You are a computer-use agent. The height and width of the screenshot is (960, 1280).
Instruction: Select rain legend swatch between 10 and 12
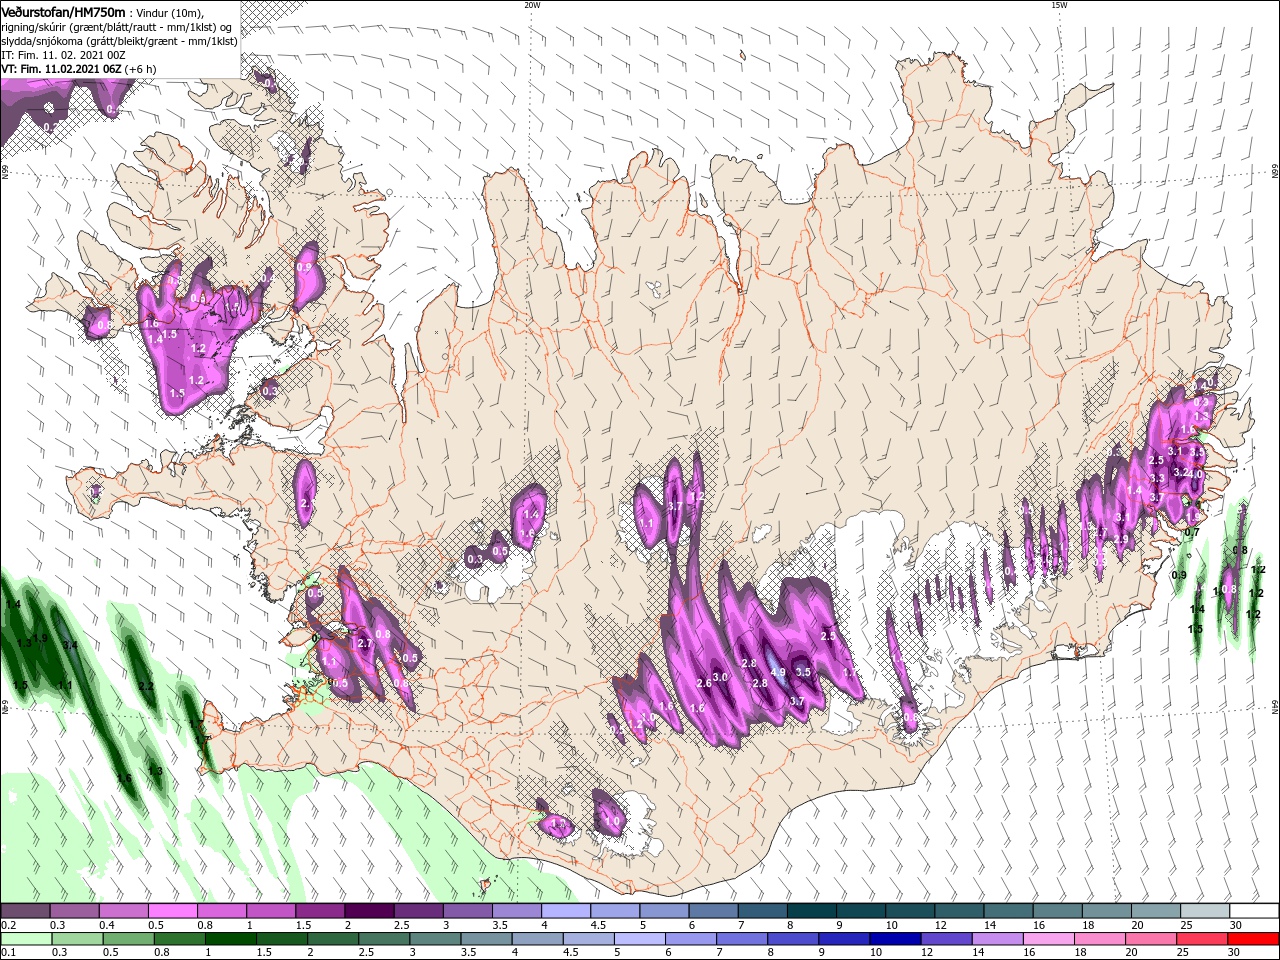click(x=895, y=939)
